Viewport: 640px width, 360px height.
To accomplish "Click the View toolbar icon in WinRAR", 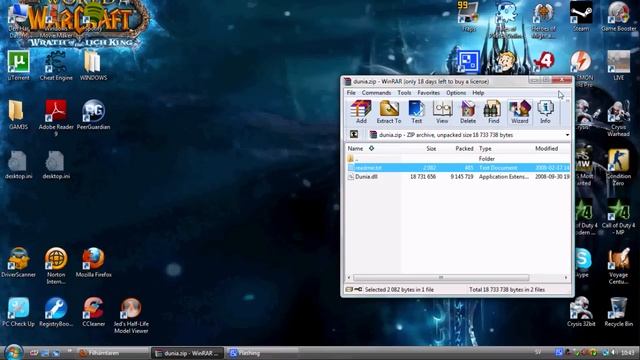I will [x=442, y=112].
